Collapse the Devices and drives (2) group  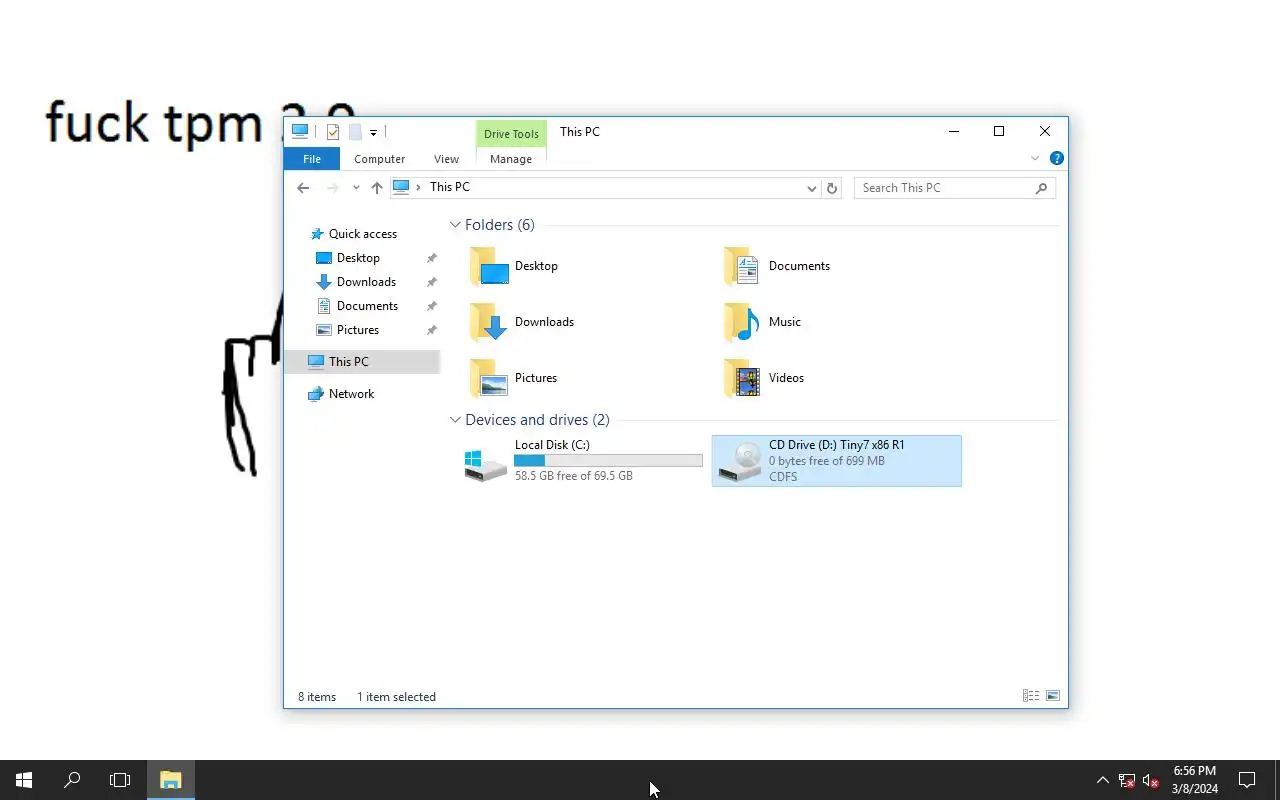click(455, 420)
